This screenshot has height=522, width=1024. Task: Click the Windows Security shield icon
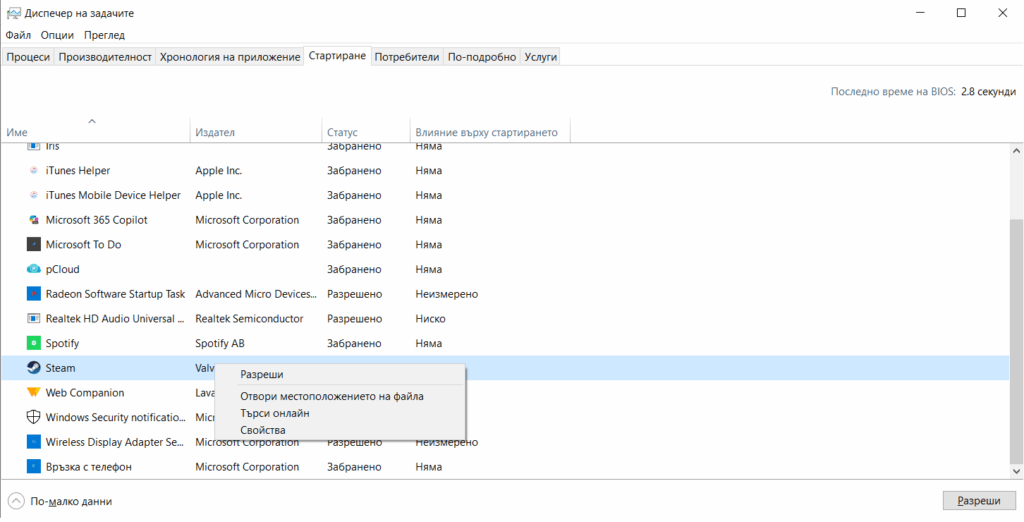click(33, 417)
